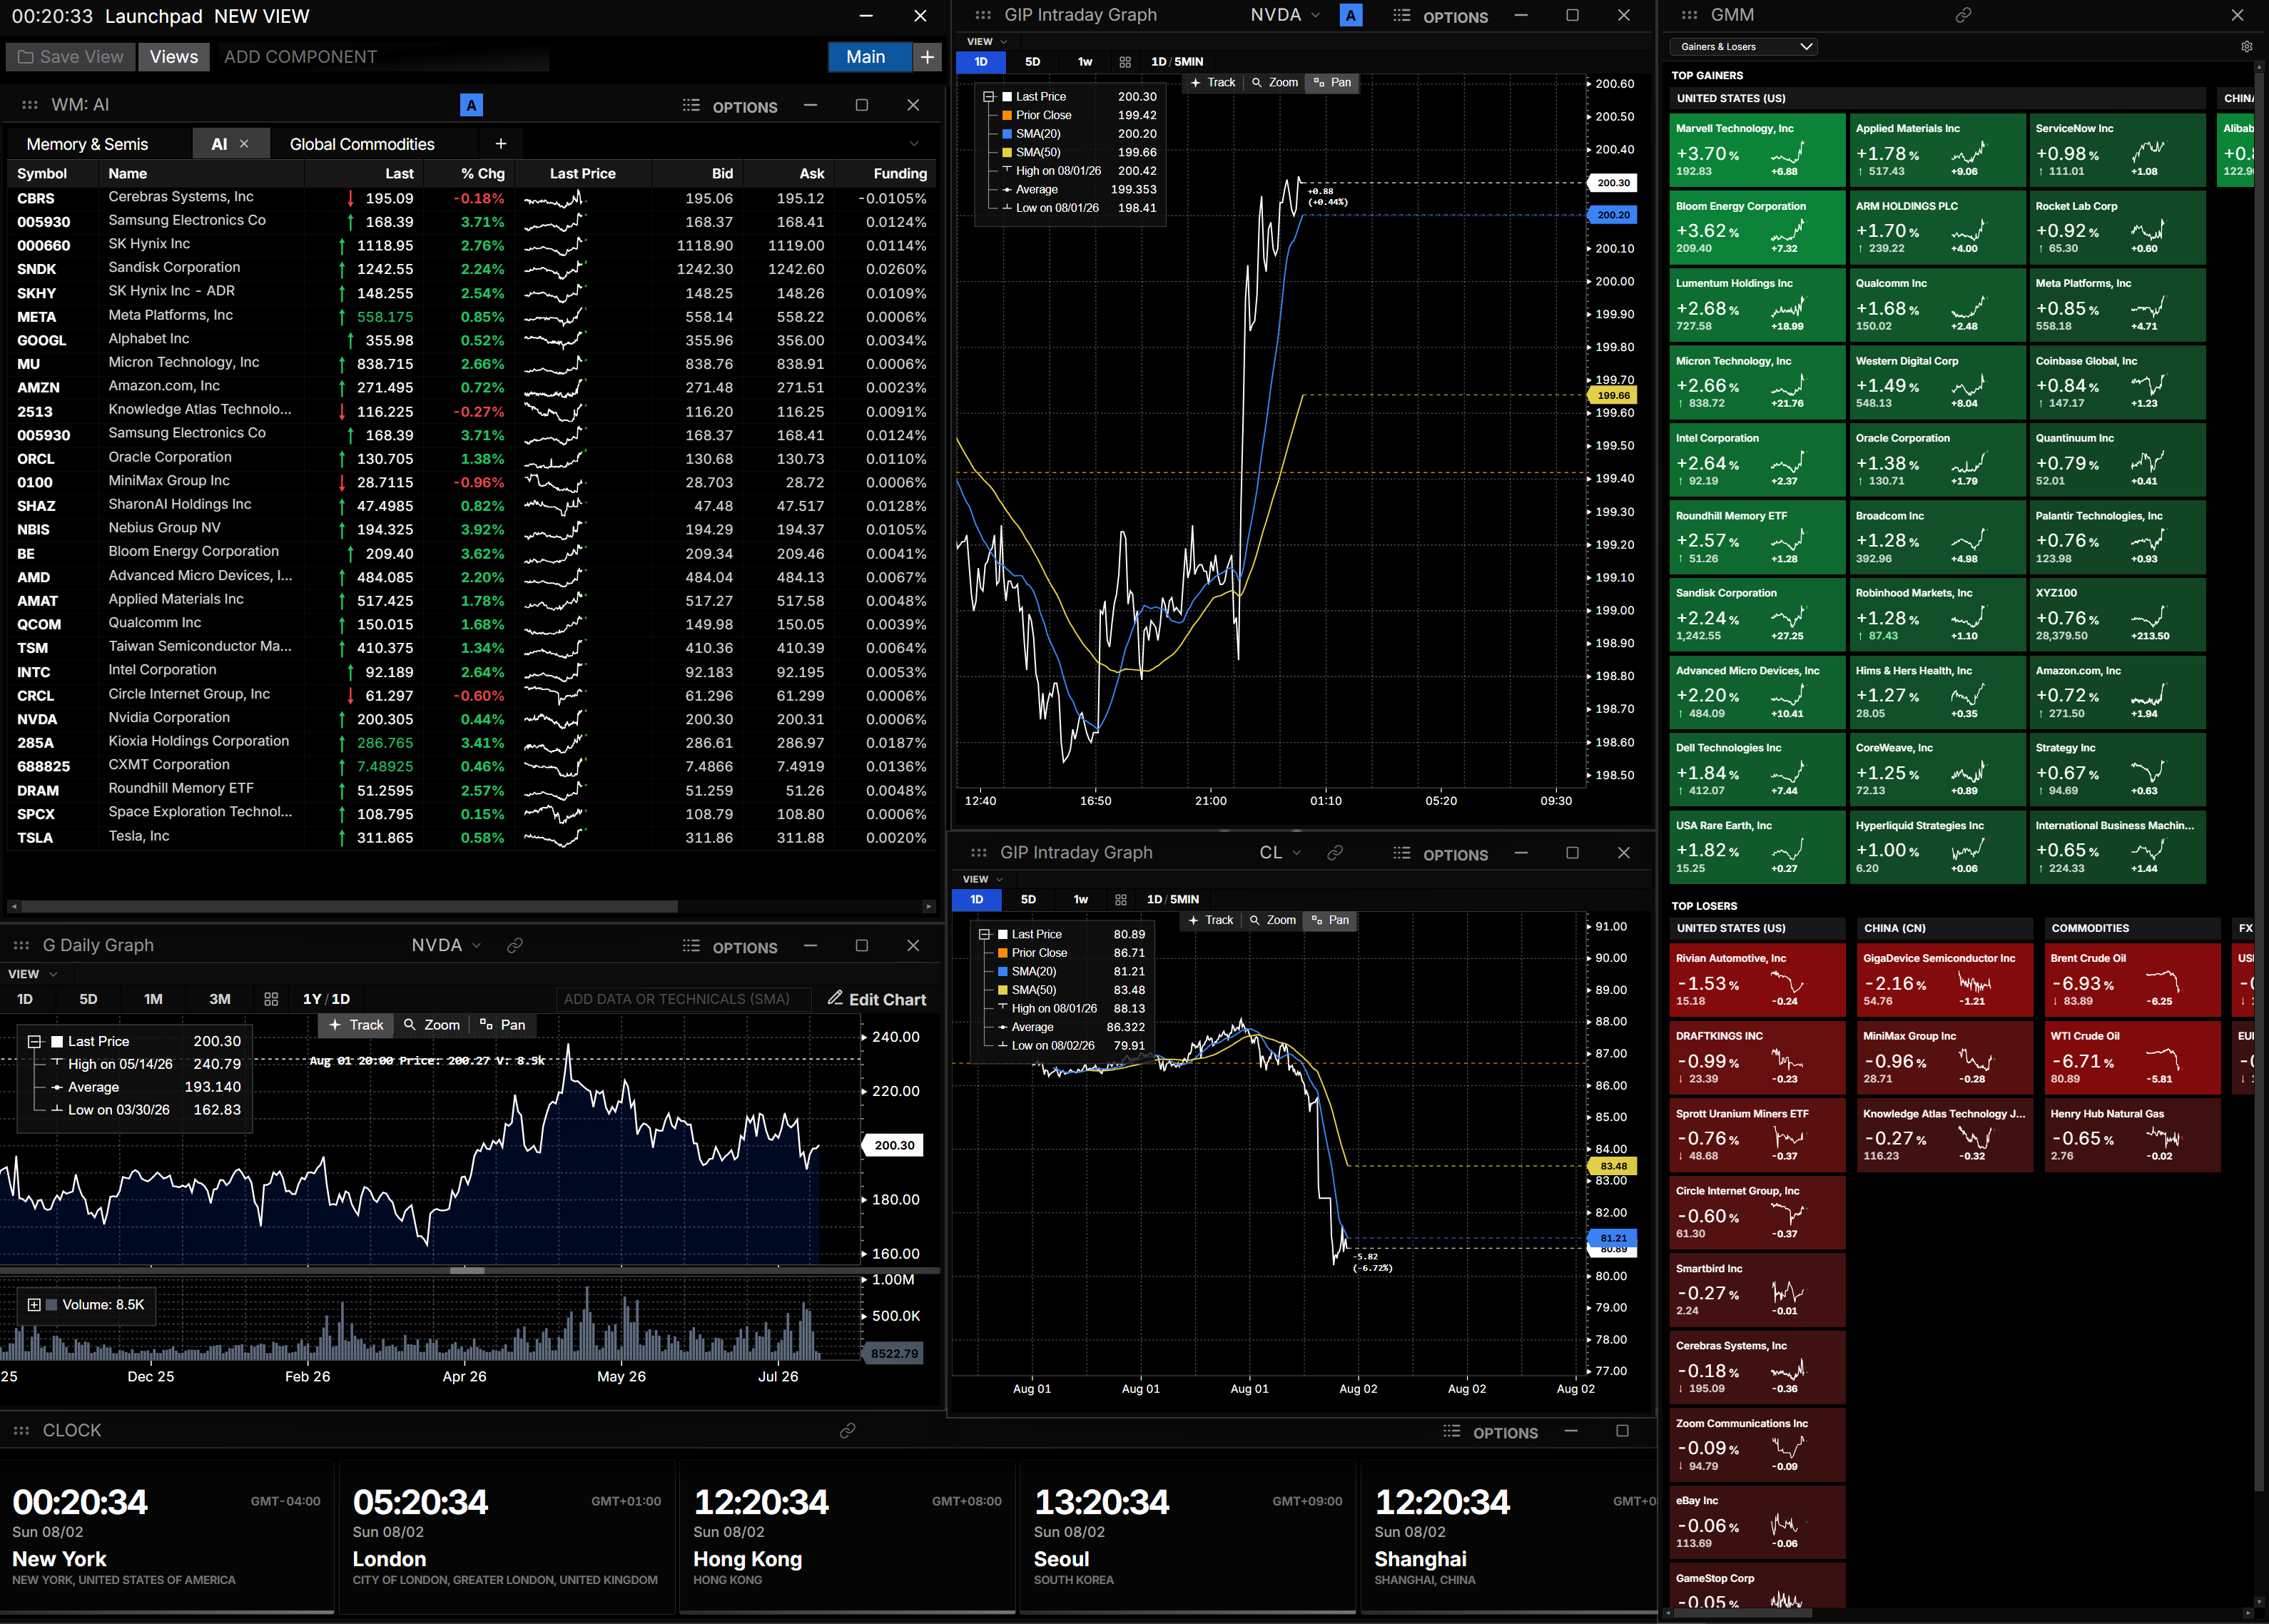Toggle Pan mode in the G Daily Graph

point(503,1025)
